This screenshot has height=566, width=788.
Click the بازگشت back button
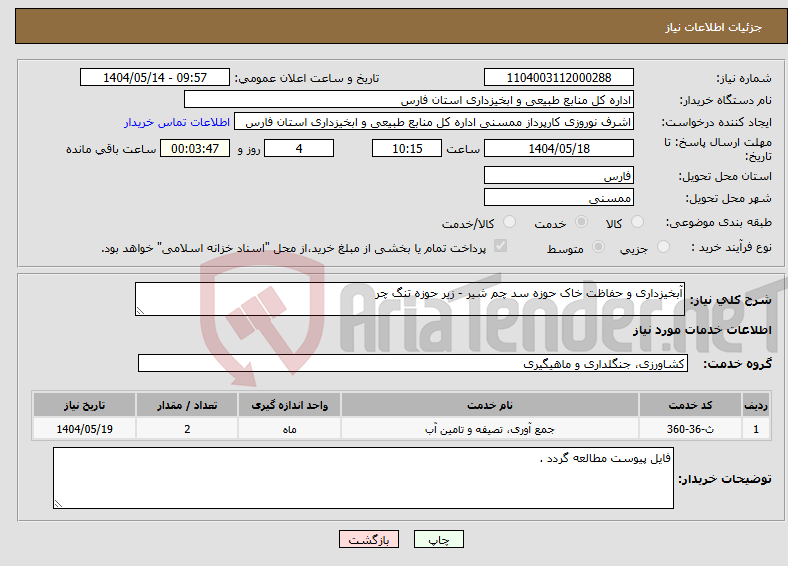click(x=369, y=539)
